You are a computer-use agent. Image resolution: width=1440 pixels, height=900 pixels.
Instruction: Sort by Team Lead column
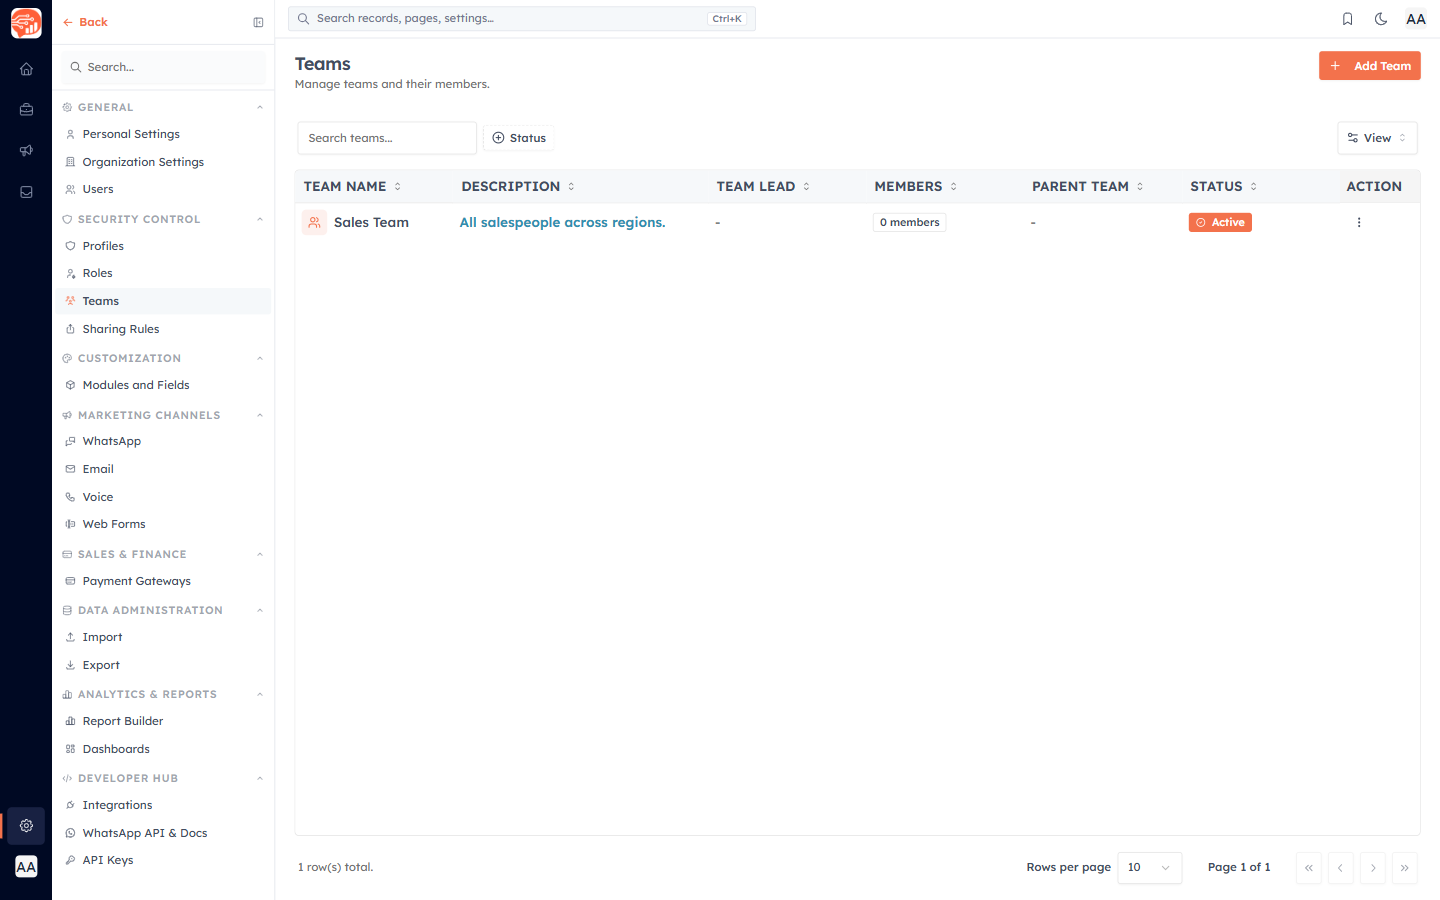point(763,187)
